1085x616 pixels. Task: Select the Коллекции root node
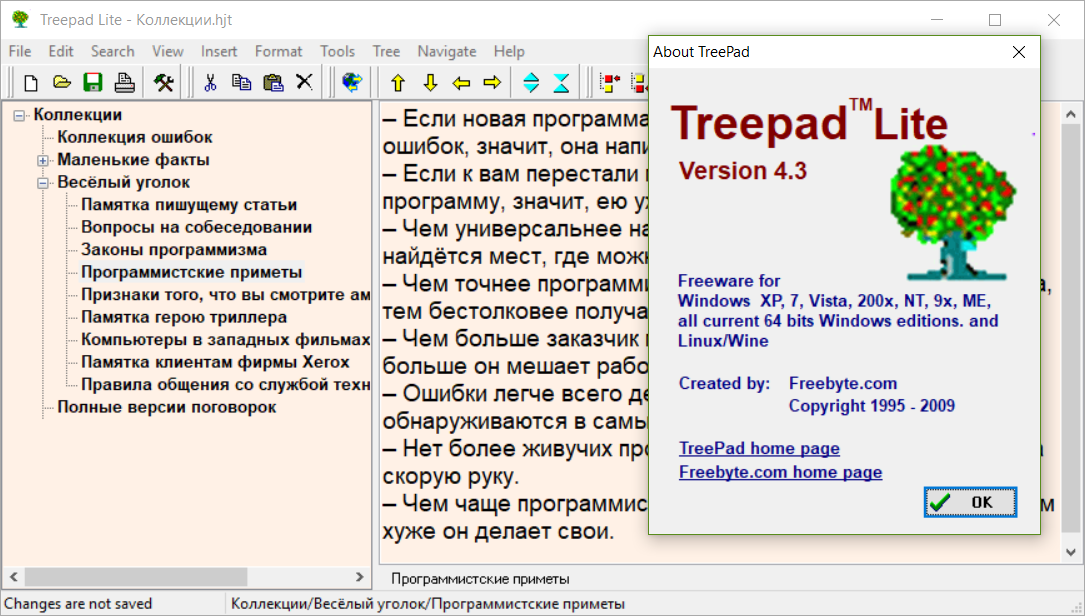pyautogui.click(x=78, y=115)
